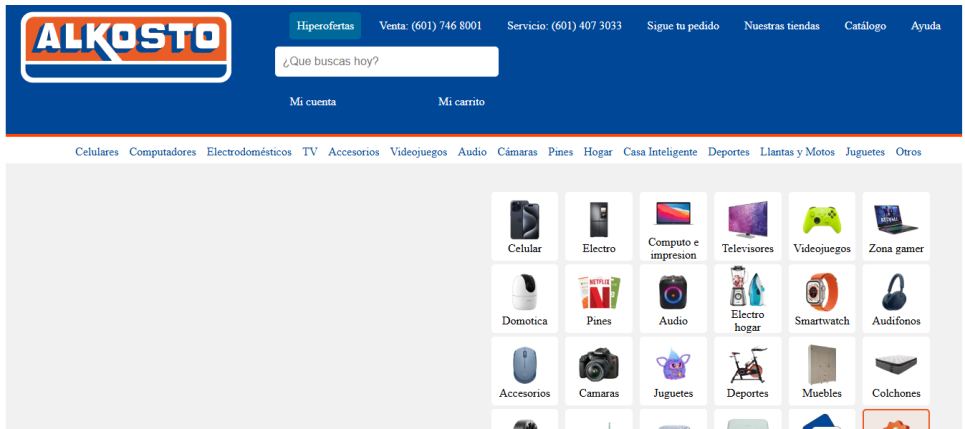Select Audio in the category bar
The image size is (965, 429).
[x=472, y=152]
